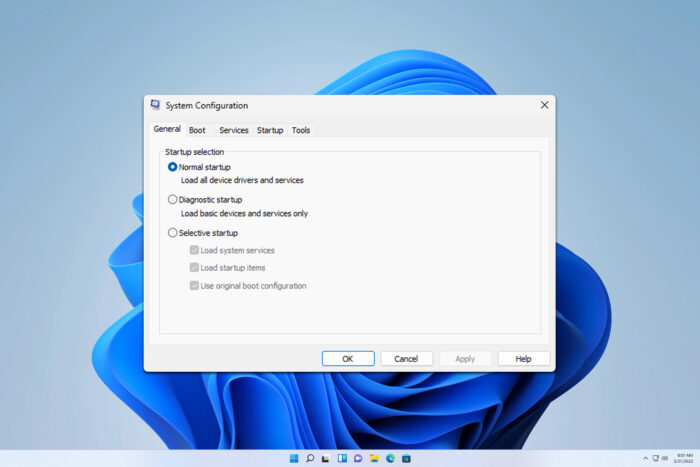Image resolution: width=700 pixels, height=467 pixels.
Task: Open taskbar Search
Action: (310, 459)
